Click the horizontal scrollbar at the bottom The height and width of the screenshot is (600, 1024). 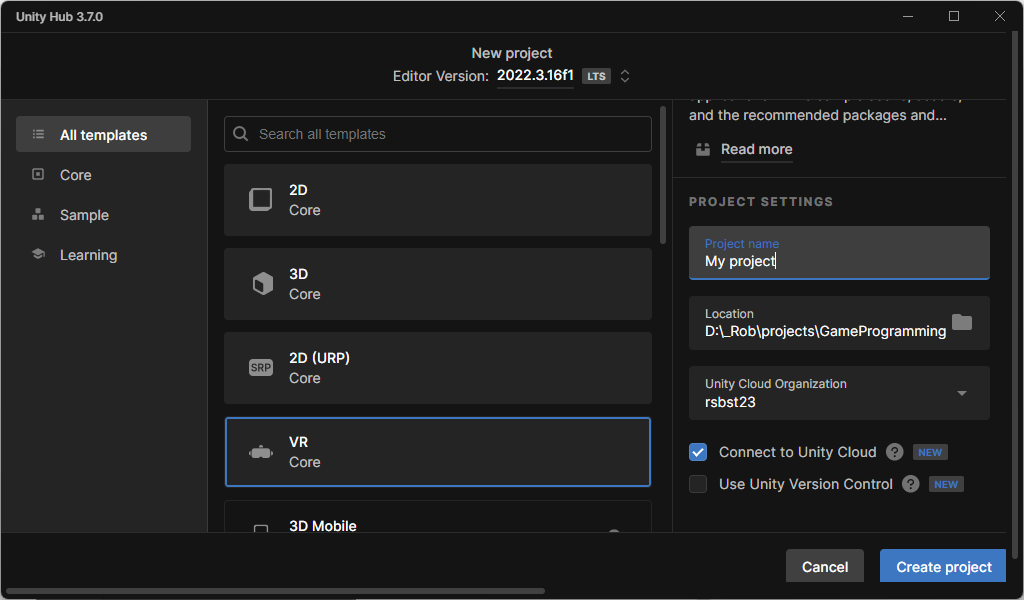[275, 591]
